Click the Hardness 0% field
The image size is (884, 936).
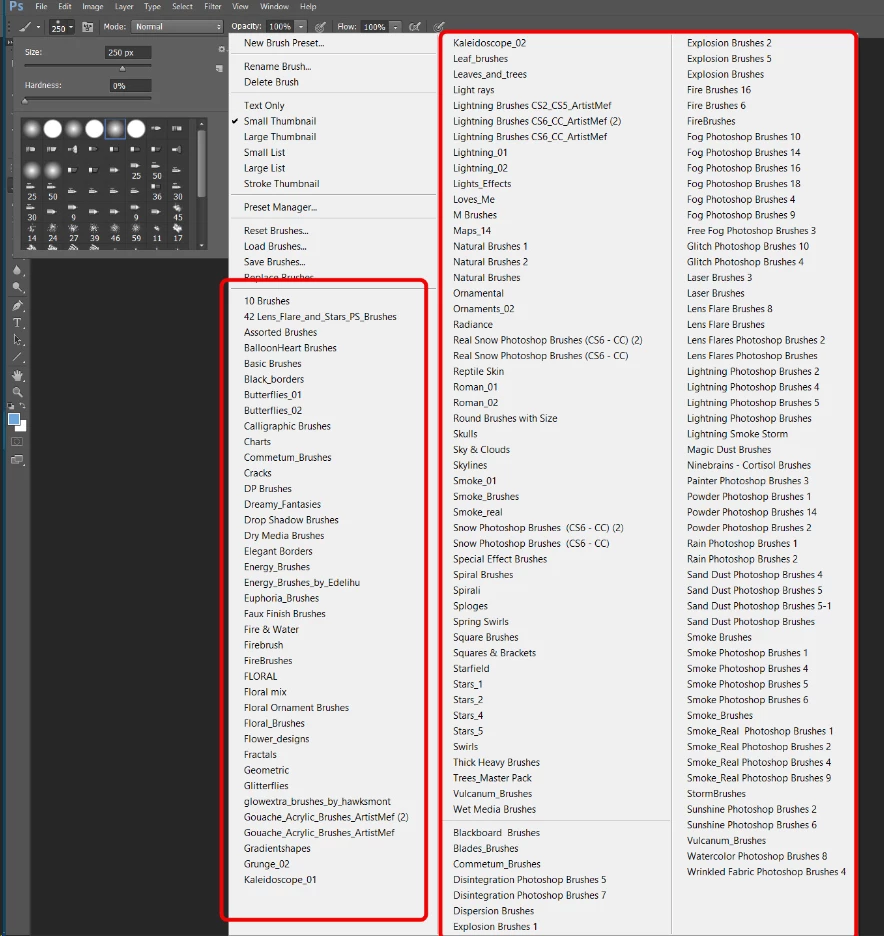coord(130,86)
